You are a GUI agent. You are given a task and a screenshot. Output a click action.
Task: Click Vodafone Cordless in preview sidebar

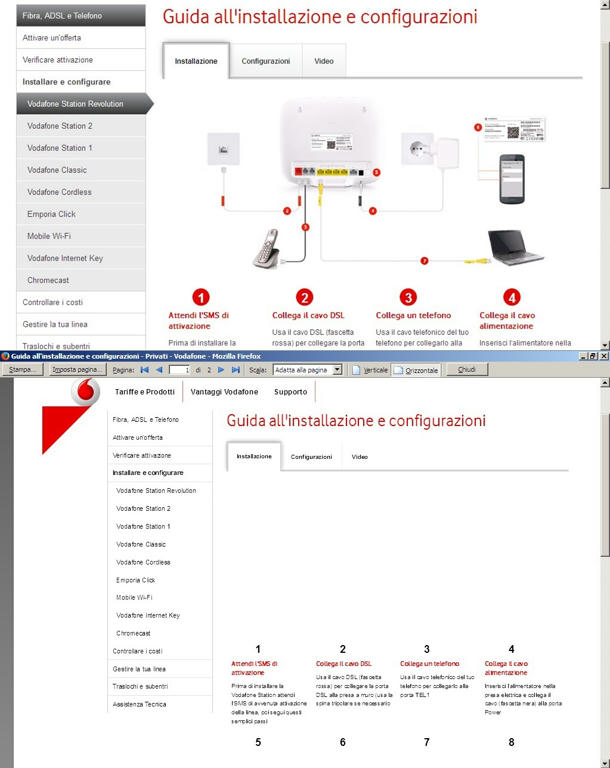point(143,562)
